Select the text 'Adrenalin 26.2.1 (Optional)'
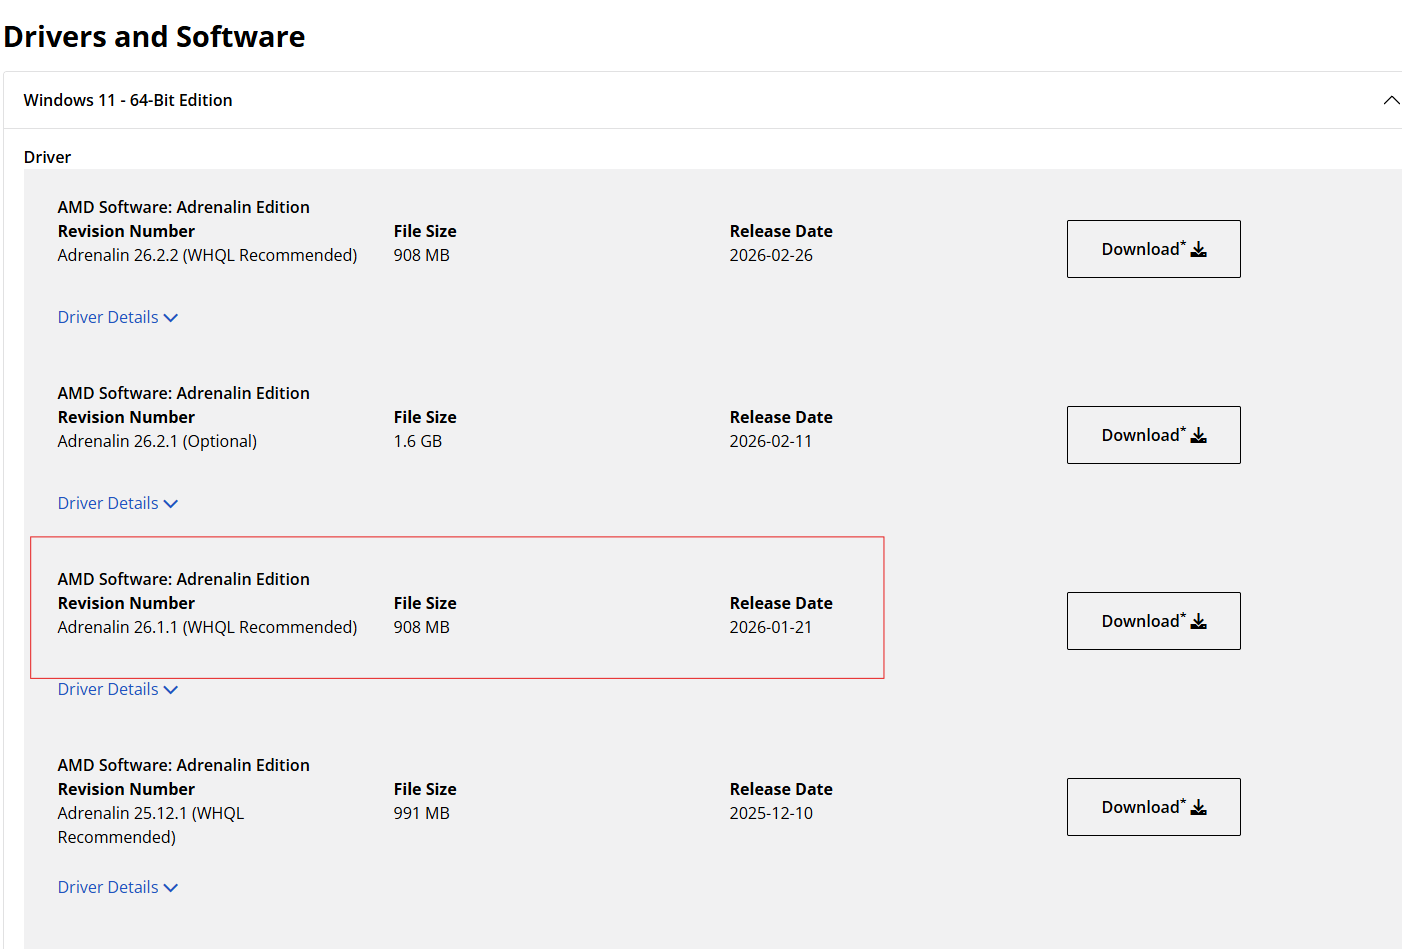 pyautogui.click(x=157, y=441)
